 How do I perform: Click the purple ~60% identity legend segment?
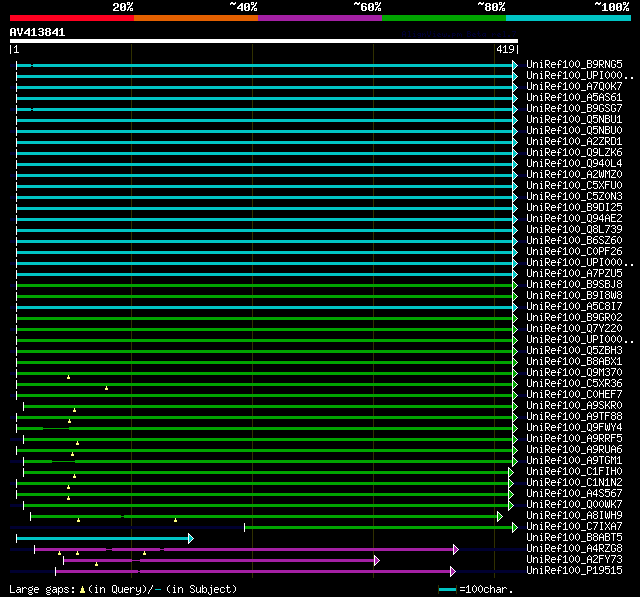[319, 17]
